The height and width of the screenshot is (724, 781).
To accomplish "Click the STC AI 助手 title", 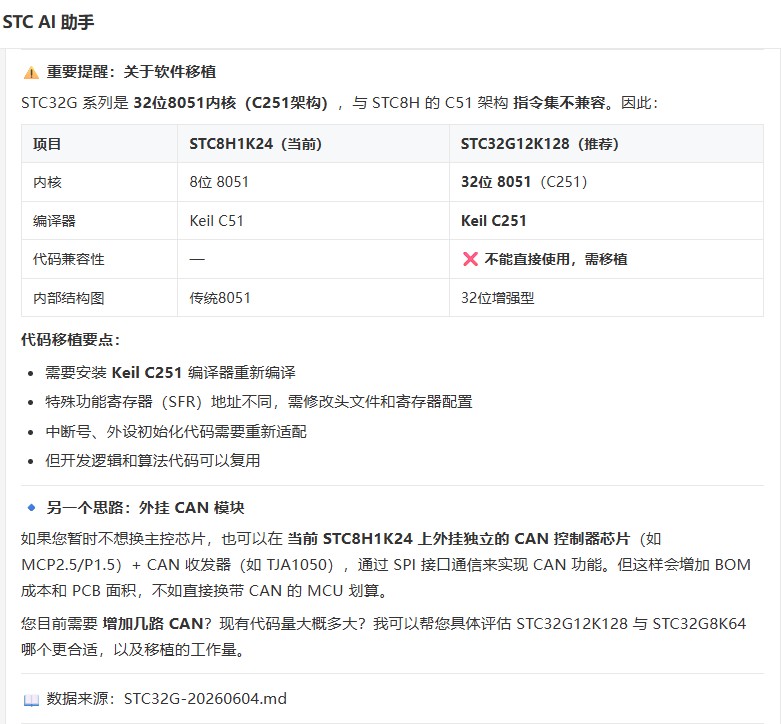I will (48, 22).
